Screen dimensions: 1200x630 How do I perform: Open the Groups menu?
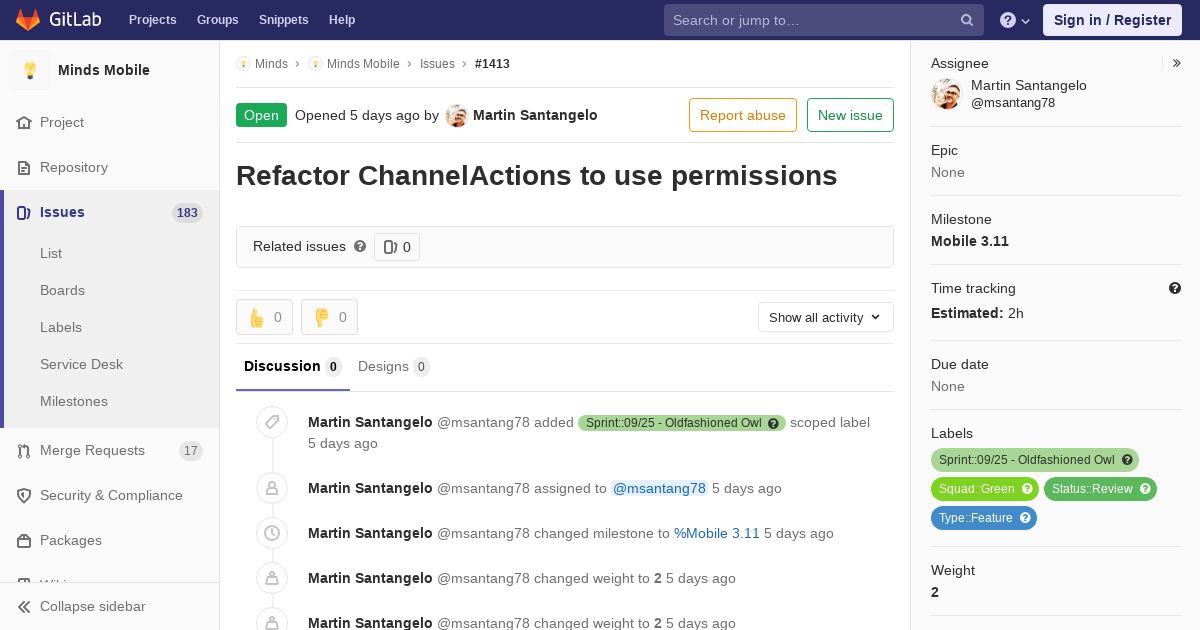click(218, 20)
